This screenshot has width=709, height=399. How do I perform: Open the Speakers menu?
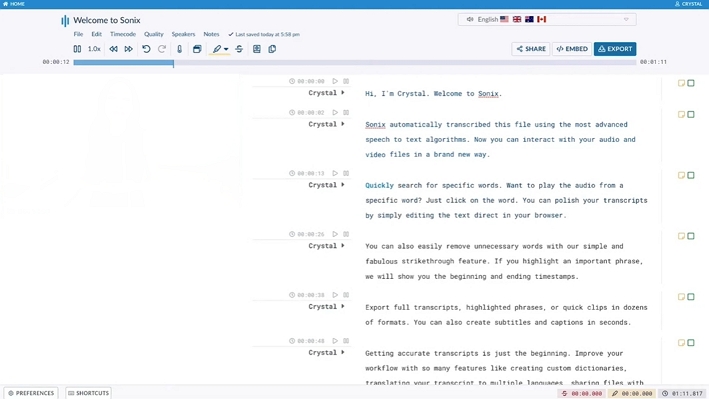[x=183, y=34]
